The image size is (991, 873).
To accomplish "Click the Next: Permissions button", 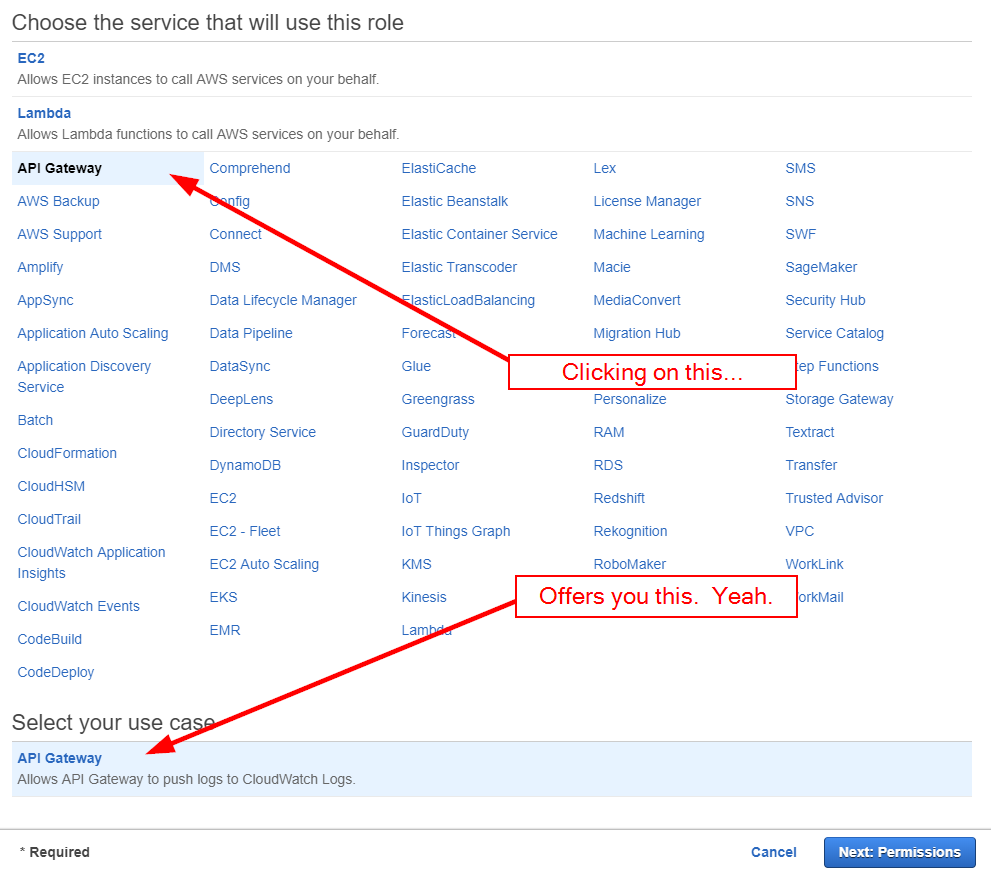I will tap(898, 852).
